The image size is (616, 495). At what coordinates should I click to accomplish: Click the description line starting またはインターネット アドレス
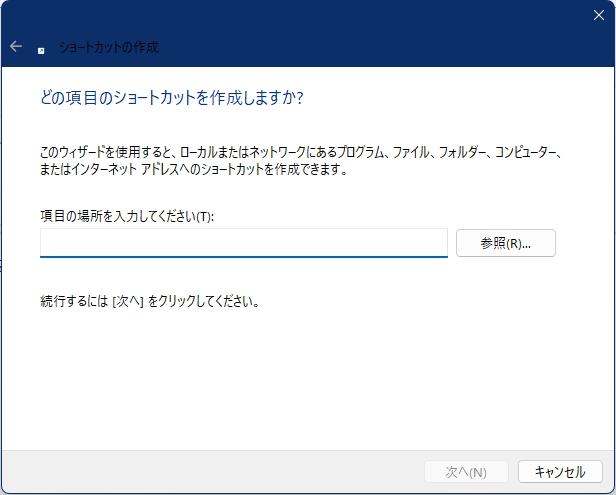[x=192, y=169]
